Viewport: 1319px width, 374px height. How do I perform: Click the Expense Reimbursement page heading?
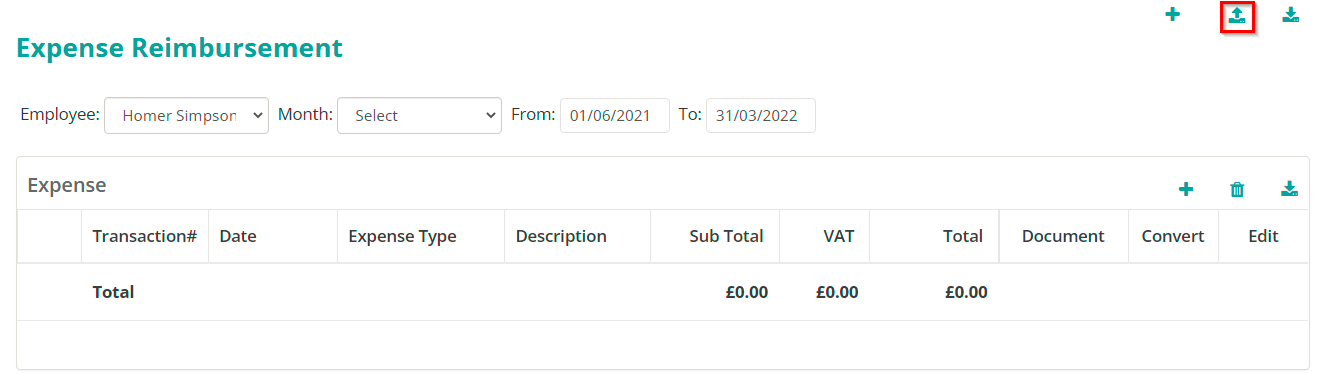[180, 47]
